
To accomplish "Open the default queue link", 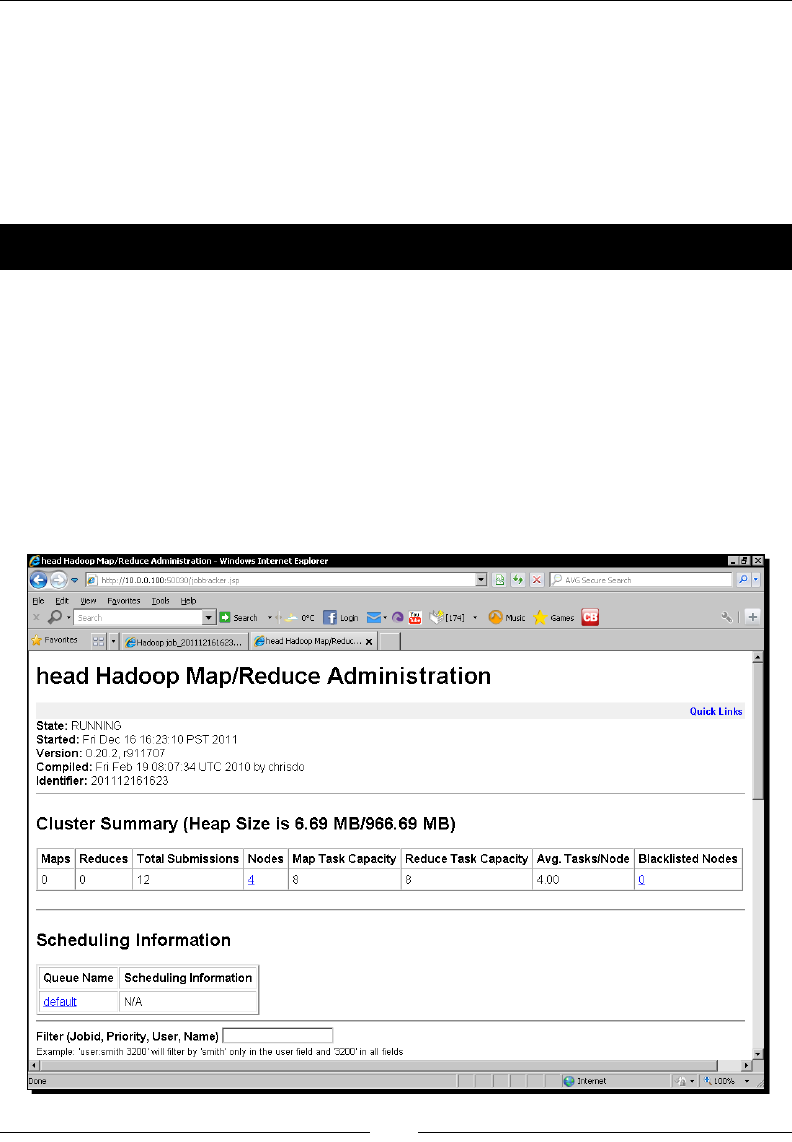I will [x=60, y=1001].
